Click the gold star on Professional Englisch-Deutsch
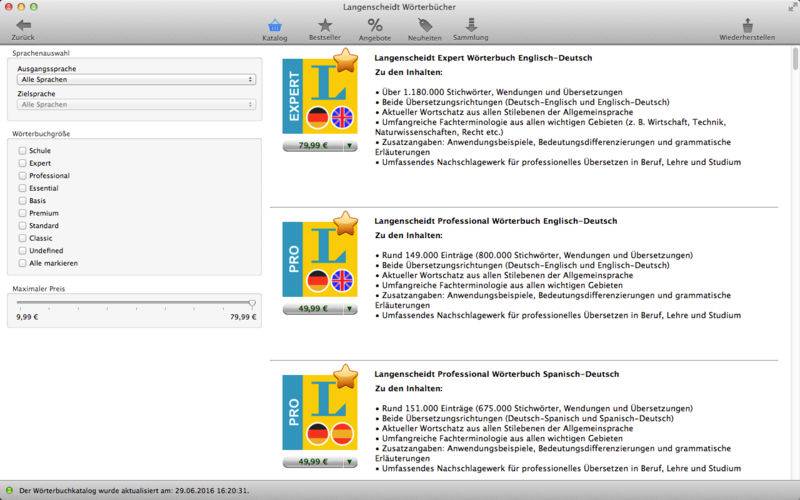Viewport: 800px width, 500px height. (345, 223)
